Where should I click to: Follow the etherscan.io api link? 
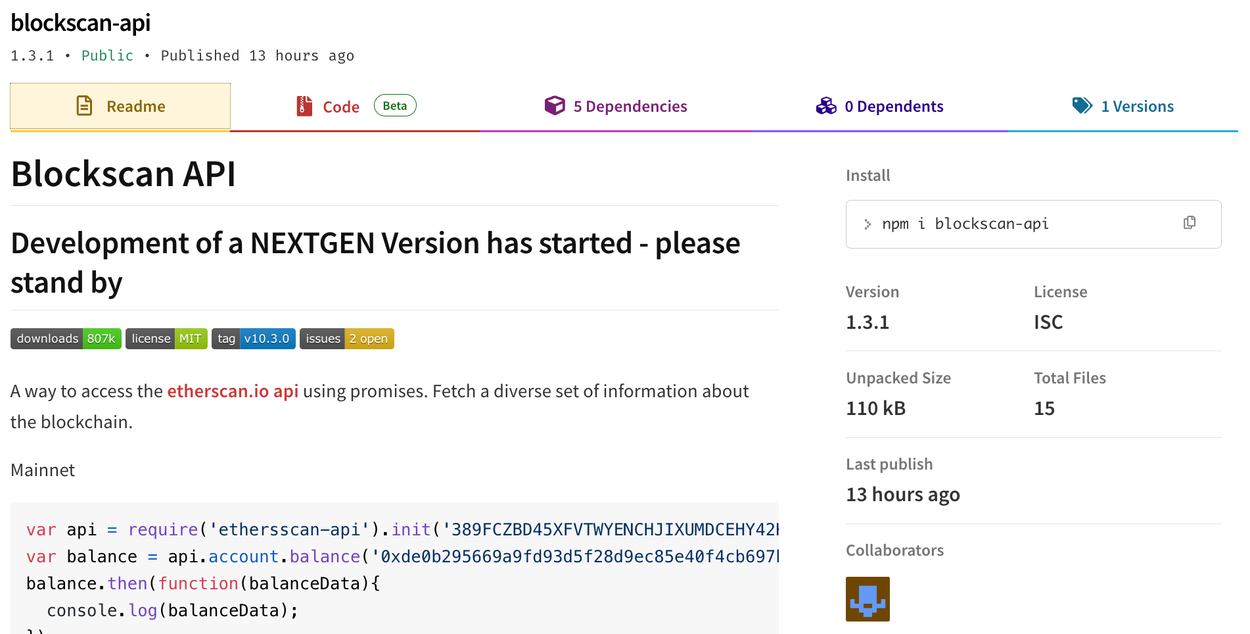tap(232, 391)
